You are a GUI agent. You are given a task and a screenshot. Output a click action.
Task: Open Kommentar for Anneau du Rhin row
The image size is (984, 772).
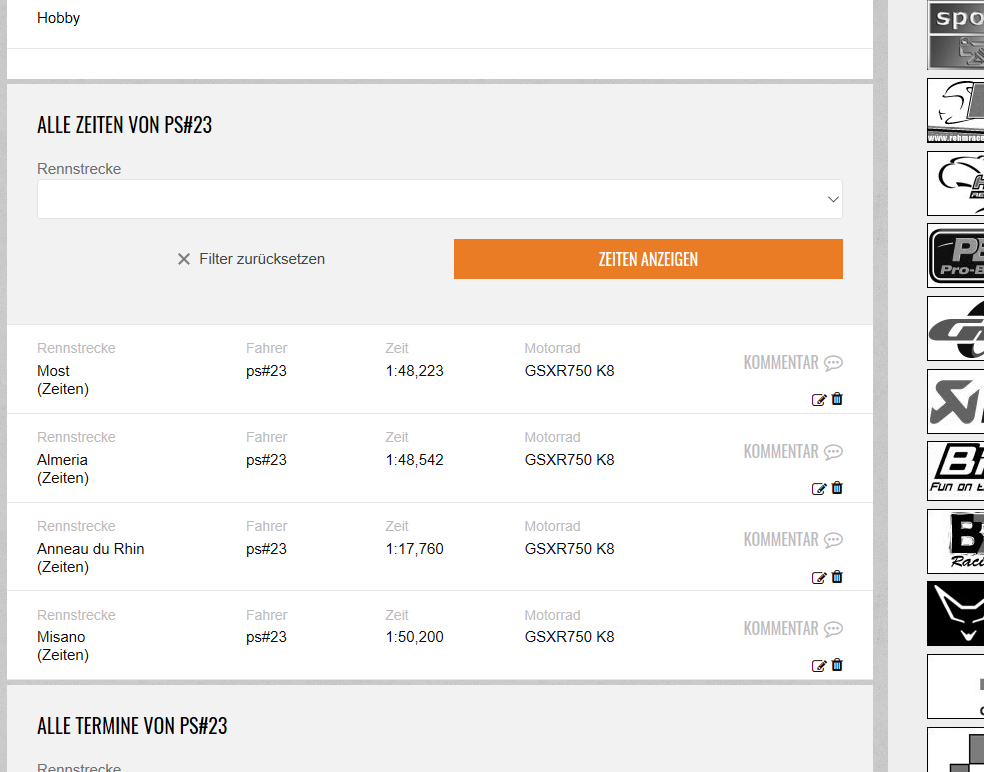coord(792,540)
